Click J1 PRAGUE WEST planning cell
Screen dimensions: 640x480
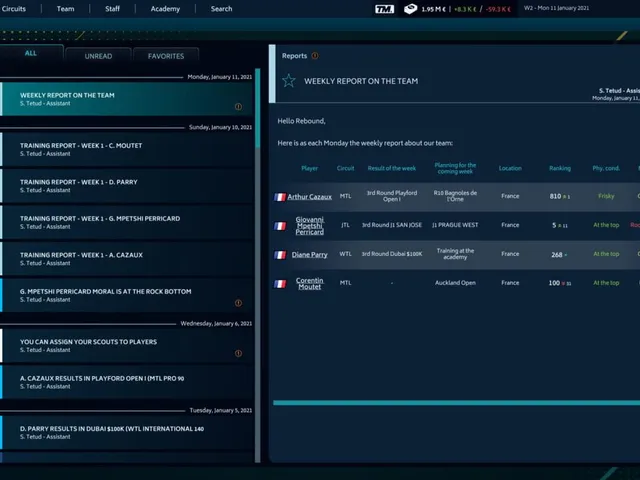click(x=455, y=225)
